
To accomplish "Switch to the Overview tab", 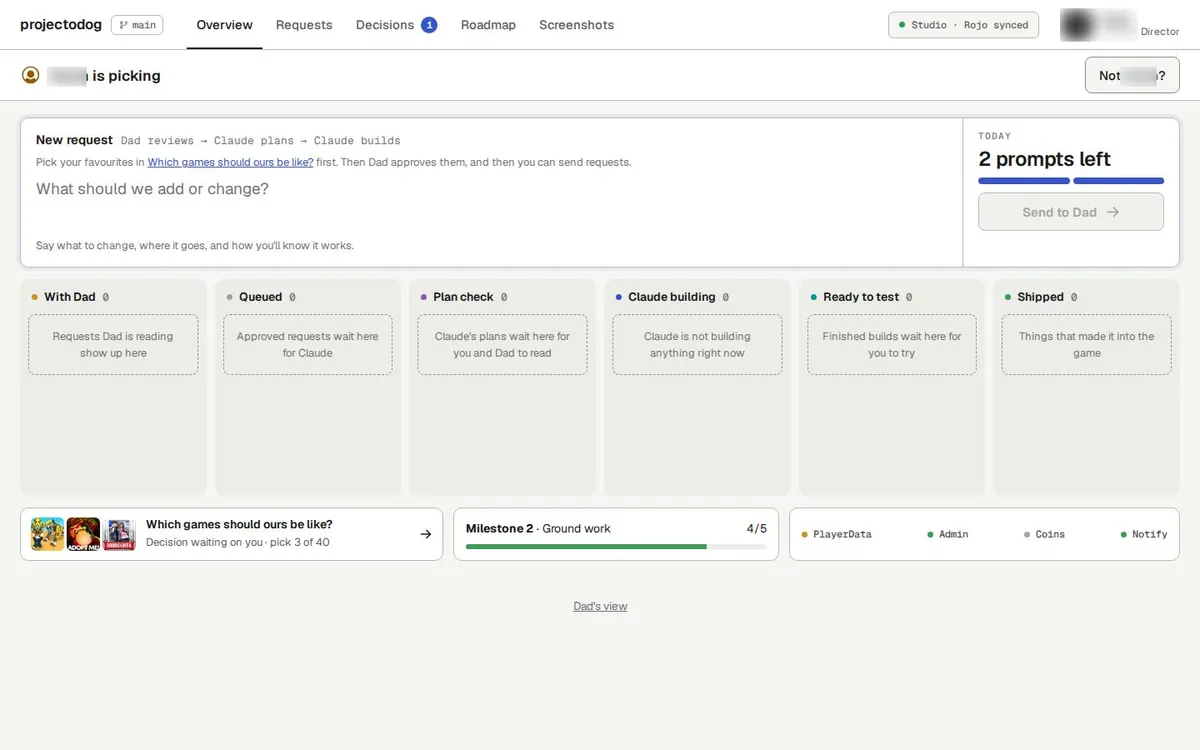I will tap(224, 25).
